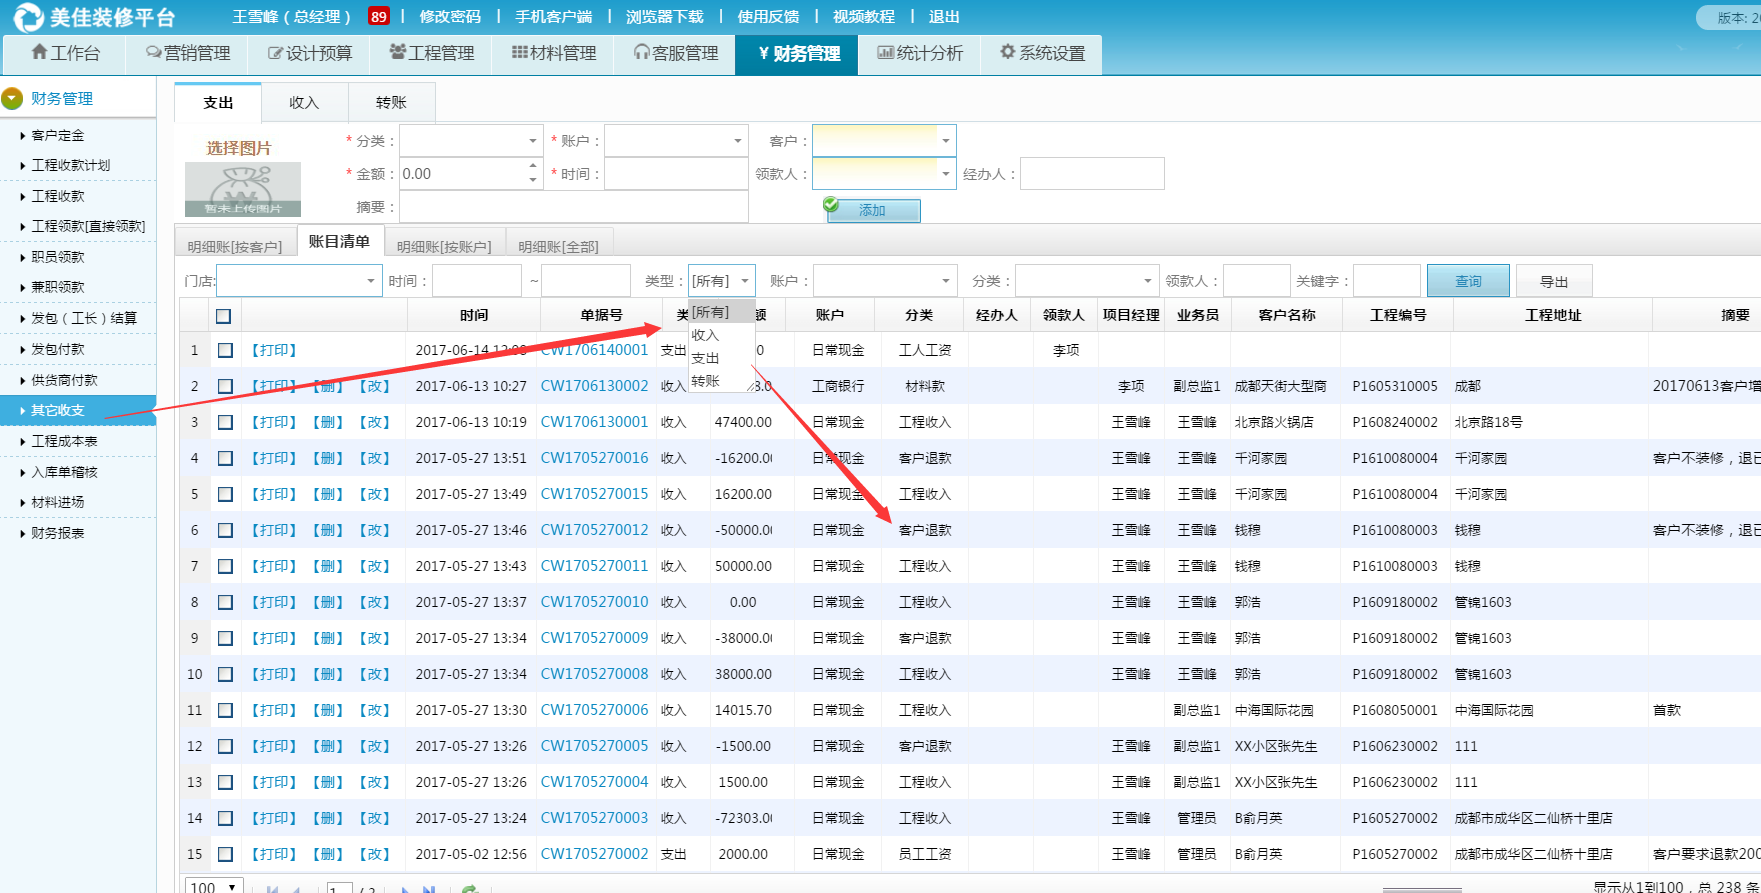Image resolution: width=1761 pixels, height=893 pixels.
Task: Click the refresh icon in pagination bar
Action: [x=470, y=888]
